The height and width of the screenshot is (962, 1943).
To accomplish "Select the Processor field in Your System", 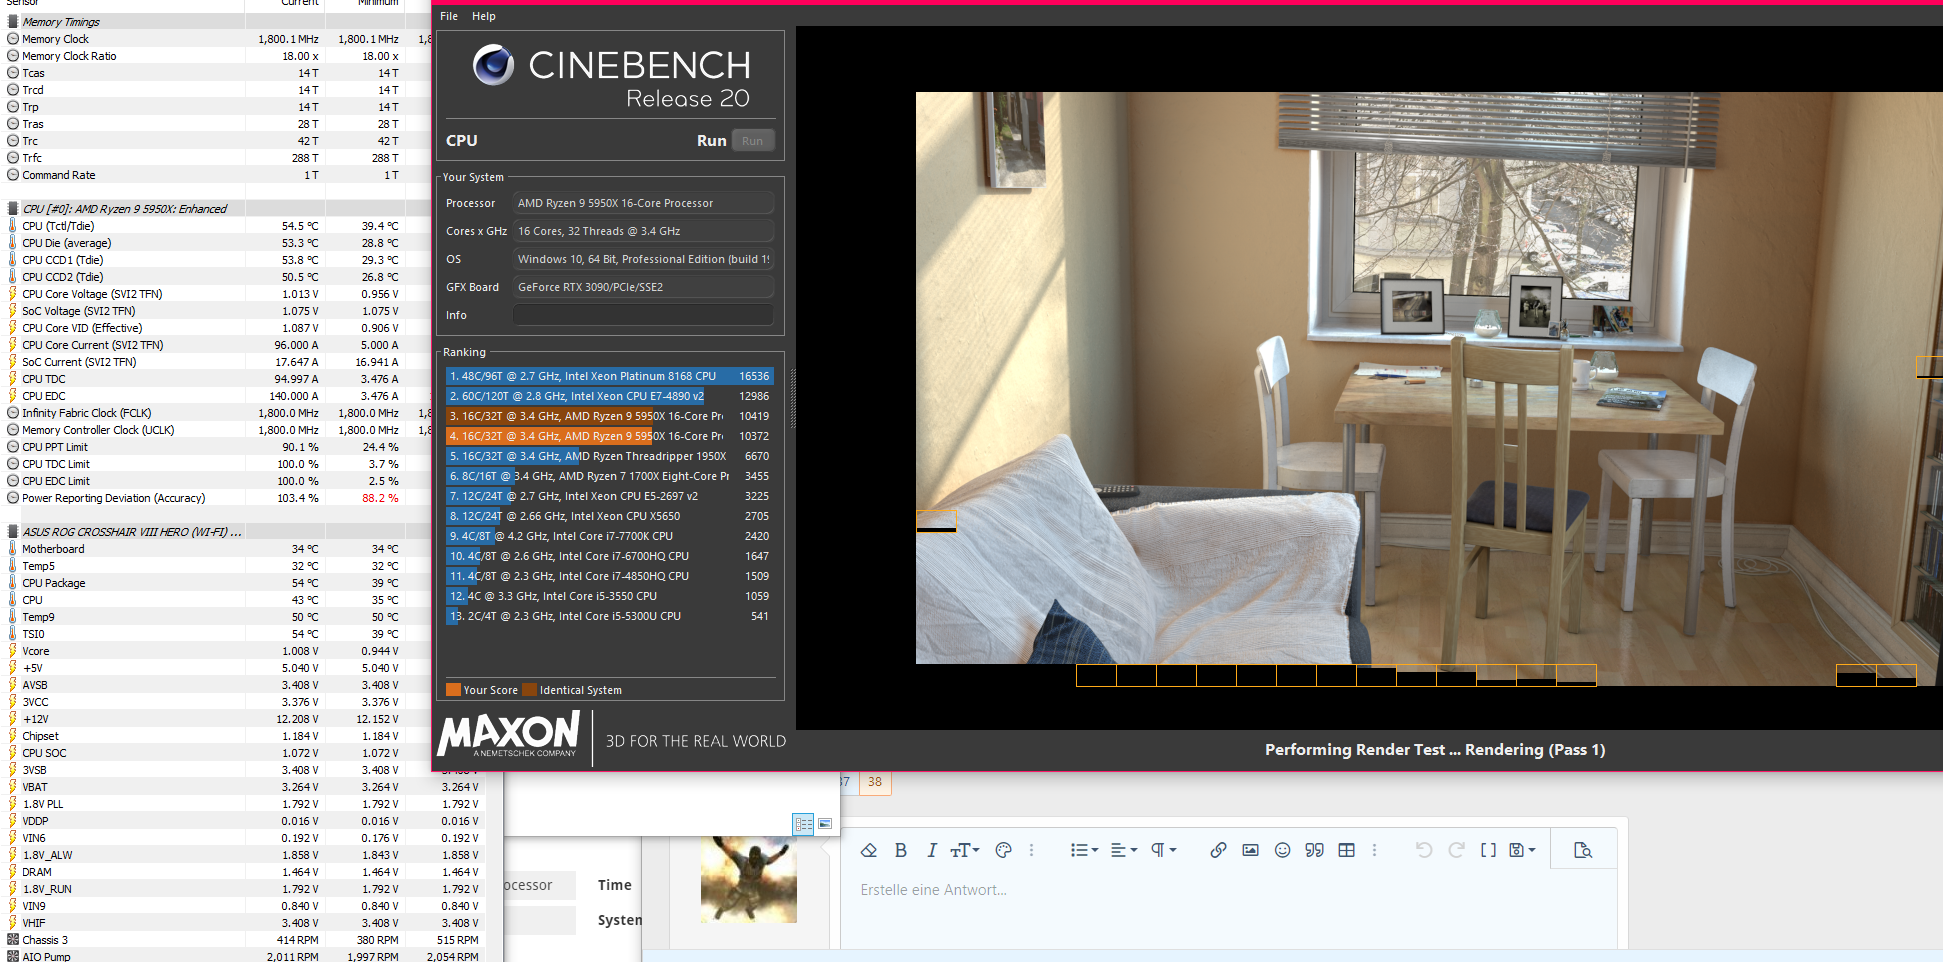I will point(643,203).
